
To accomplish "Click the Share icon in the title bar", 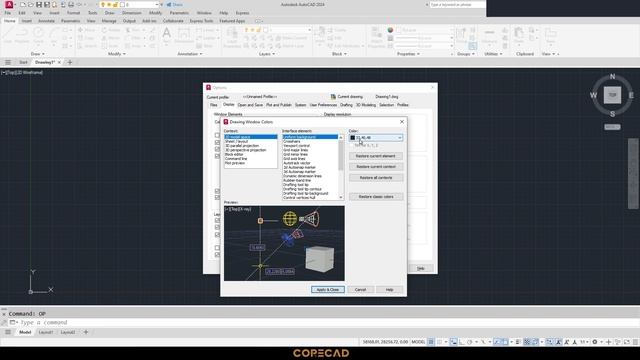I will point(175,4).
